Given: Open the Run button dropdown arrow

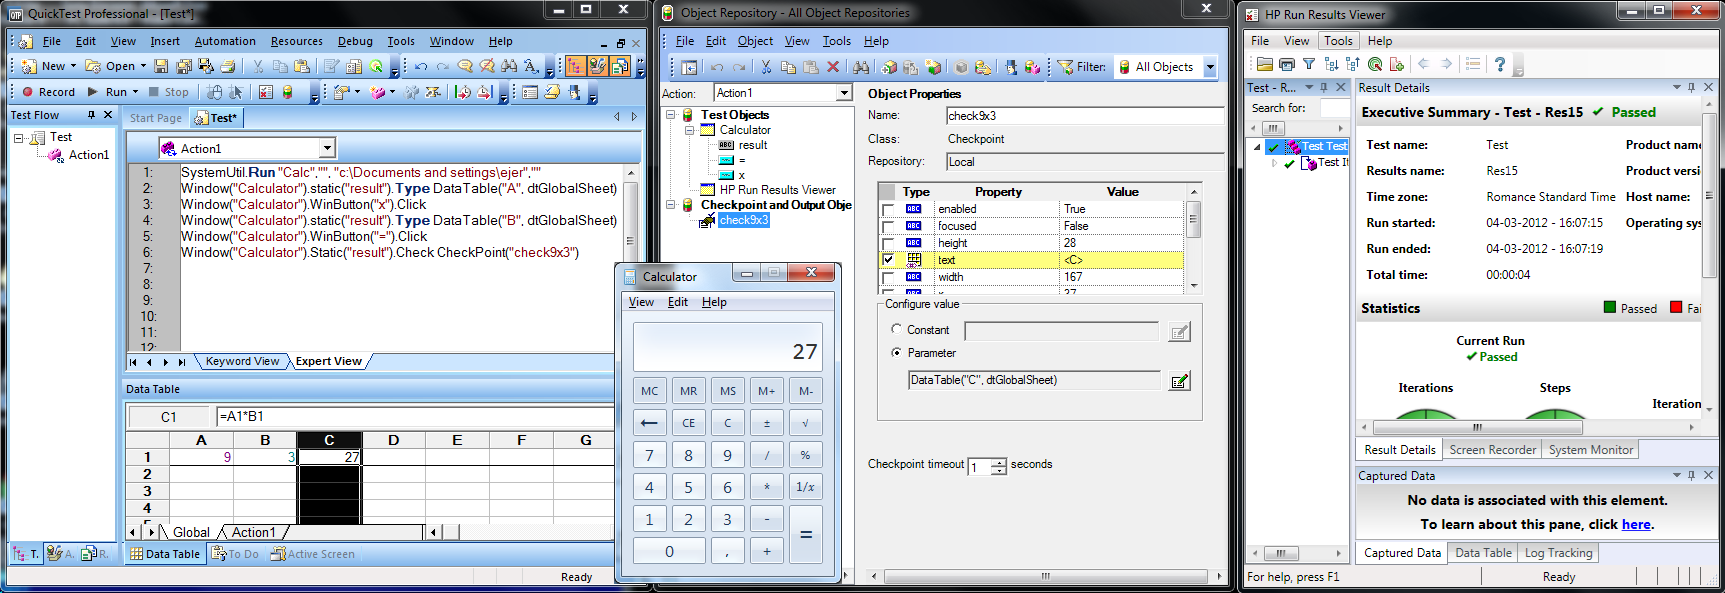Looking at the screenshot, I should click(136, 92).
